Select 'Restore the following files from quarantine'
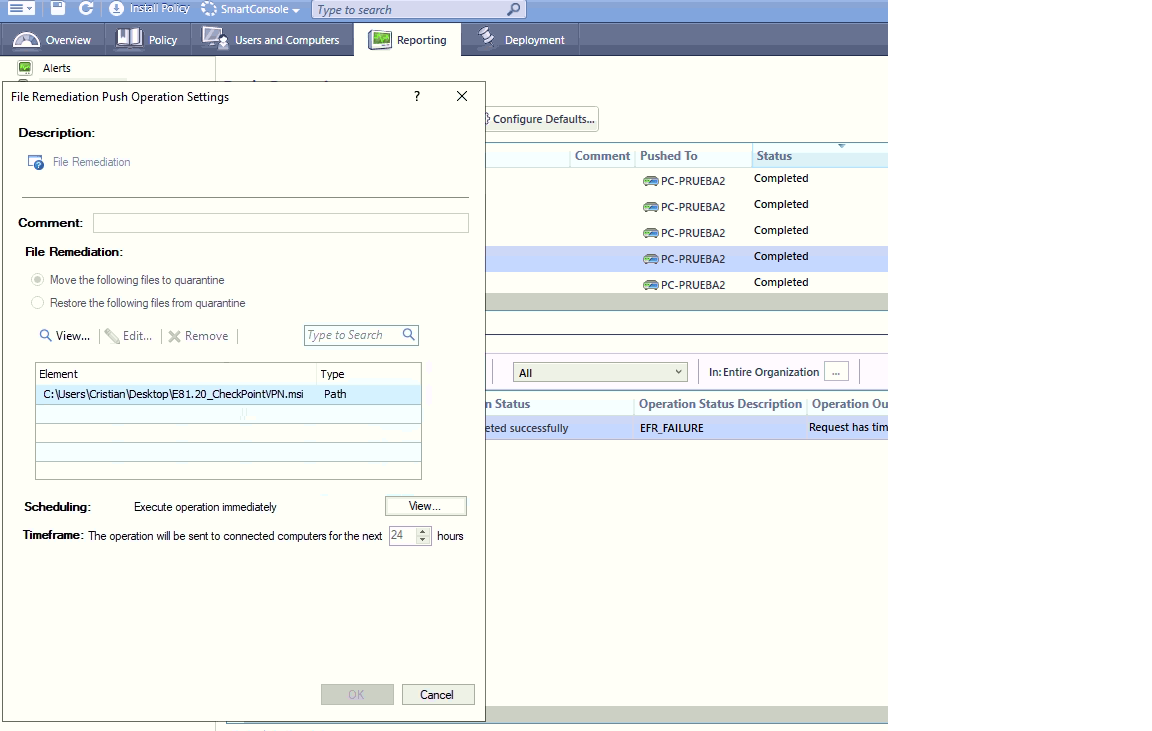1152x731 pixels. coord(37,303)
